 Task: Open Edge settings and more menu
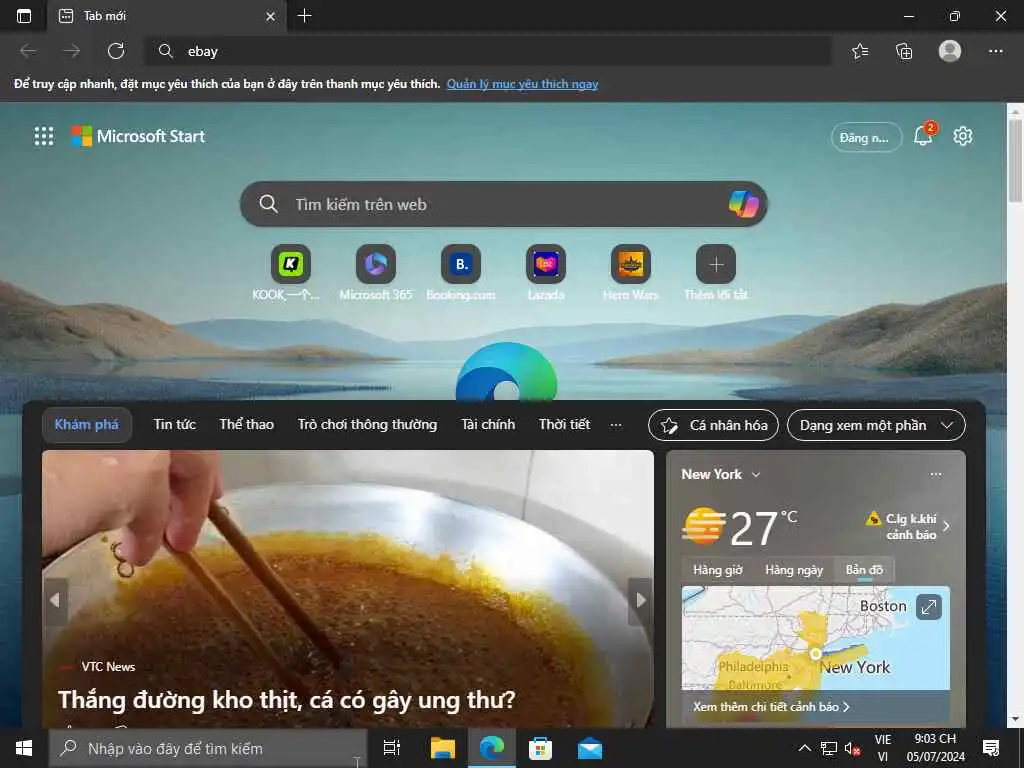[x=995, y=51]
